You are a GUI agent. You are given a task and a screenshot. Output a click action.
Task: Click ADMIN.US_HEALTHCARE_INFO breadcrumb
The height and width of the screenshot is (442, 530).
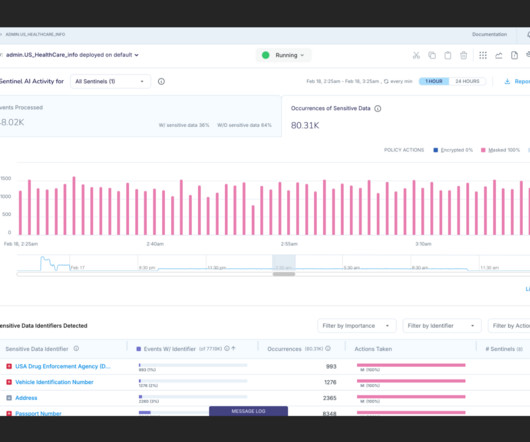click(35, 34)
